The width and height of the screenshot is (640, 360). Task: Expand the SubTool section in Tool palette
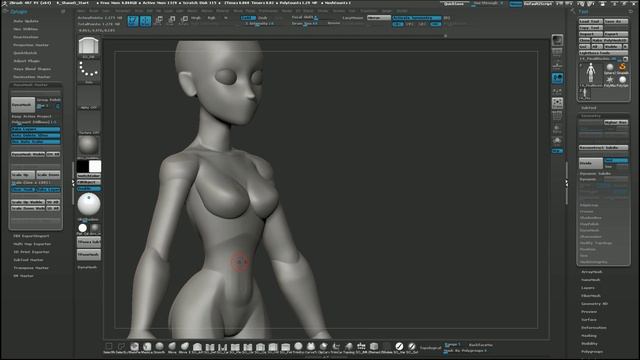pos(589,108)
